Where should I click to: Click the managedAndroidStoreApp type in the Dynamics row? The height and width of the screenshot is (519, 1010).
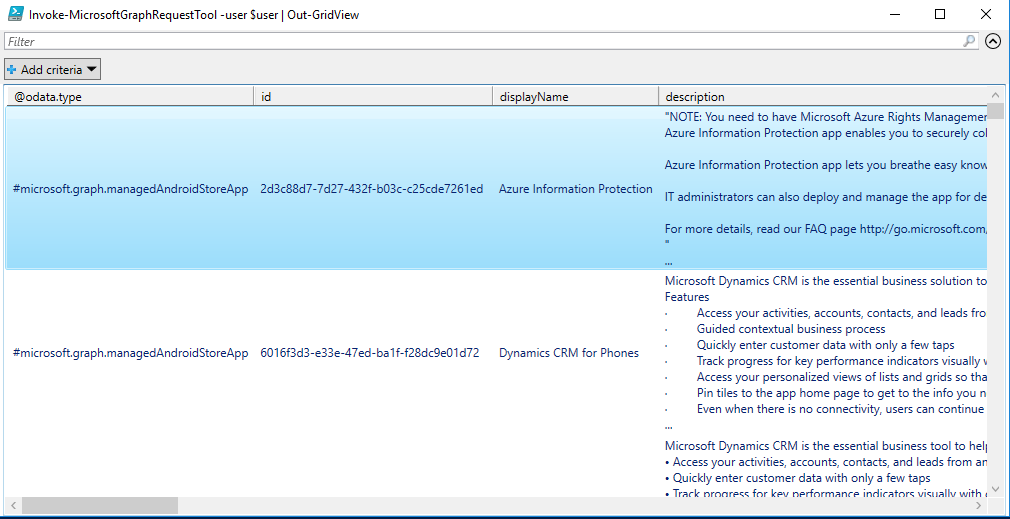pyautogui.click(x=130, y=353)
